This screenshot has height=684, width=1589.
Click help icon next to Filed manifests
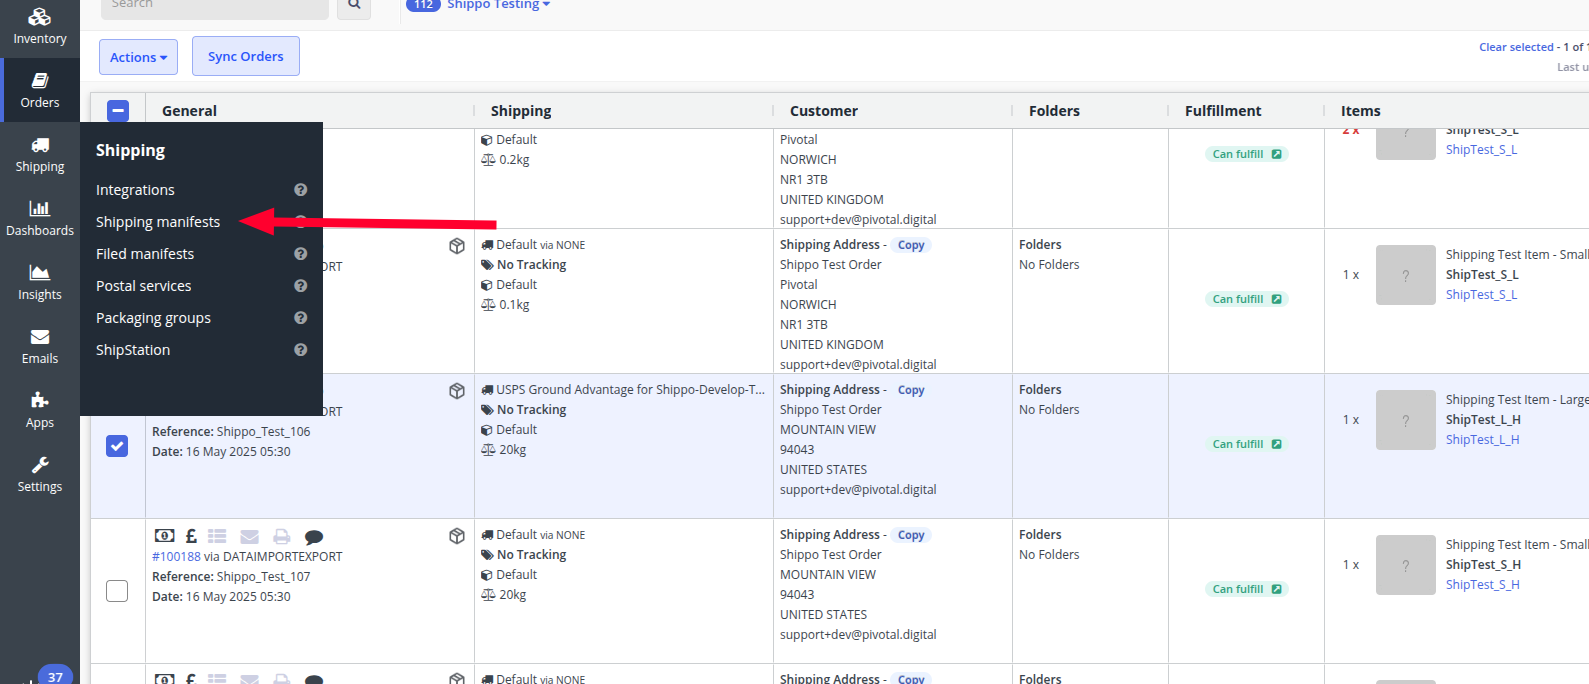(300, 254)
